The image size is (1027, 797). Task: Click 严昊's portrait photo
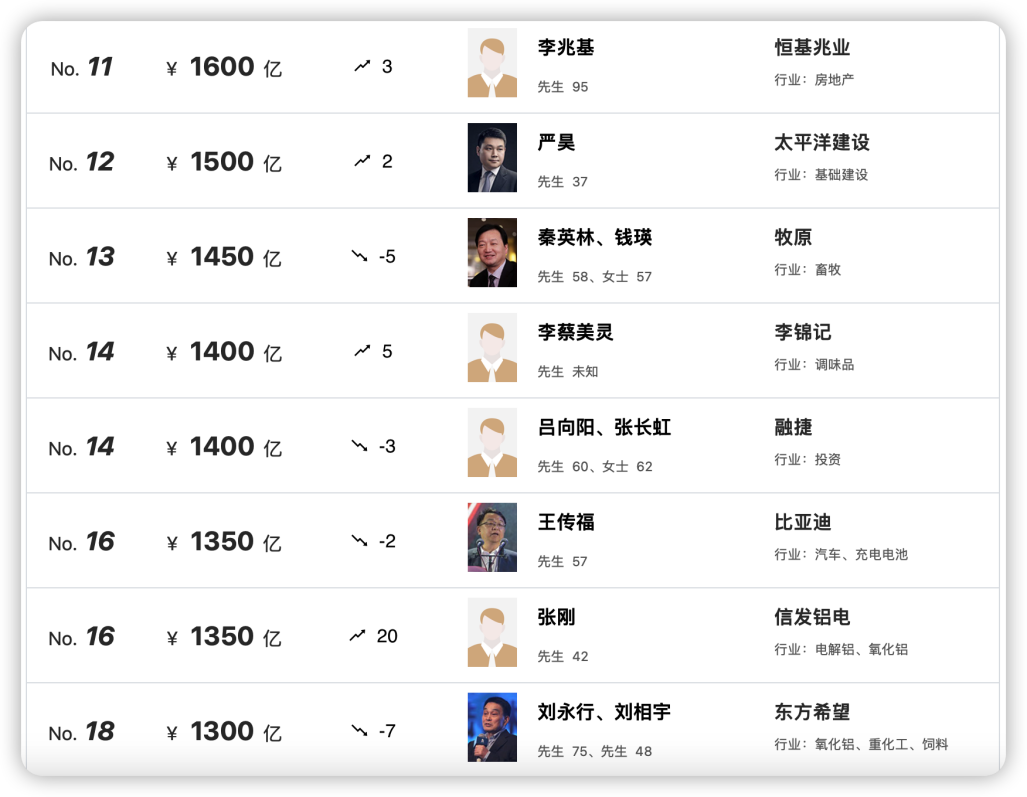492,159
